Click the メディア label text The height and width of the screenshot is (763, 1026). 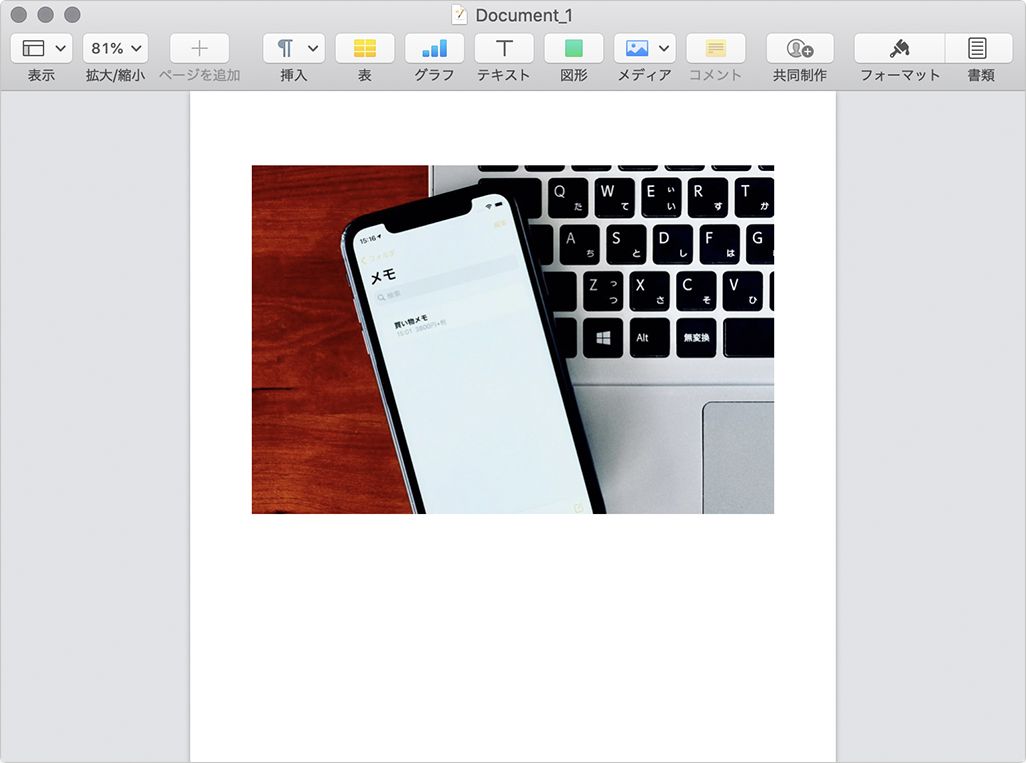[645, 75]
